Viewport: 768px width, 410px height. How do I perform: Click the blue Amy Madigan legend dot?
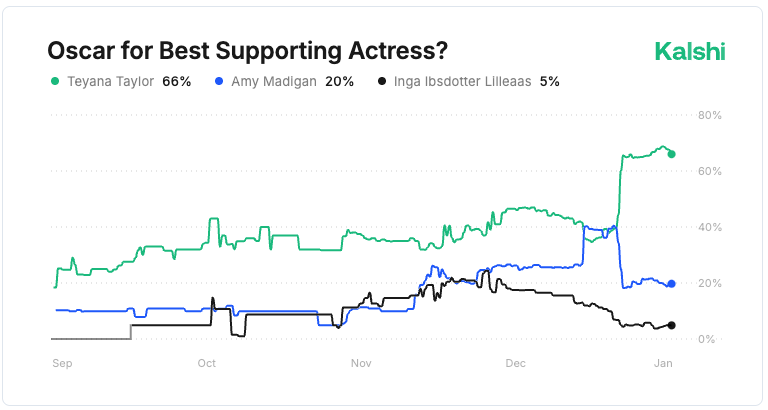(x=217, y=81)
